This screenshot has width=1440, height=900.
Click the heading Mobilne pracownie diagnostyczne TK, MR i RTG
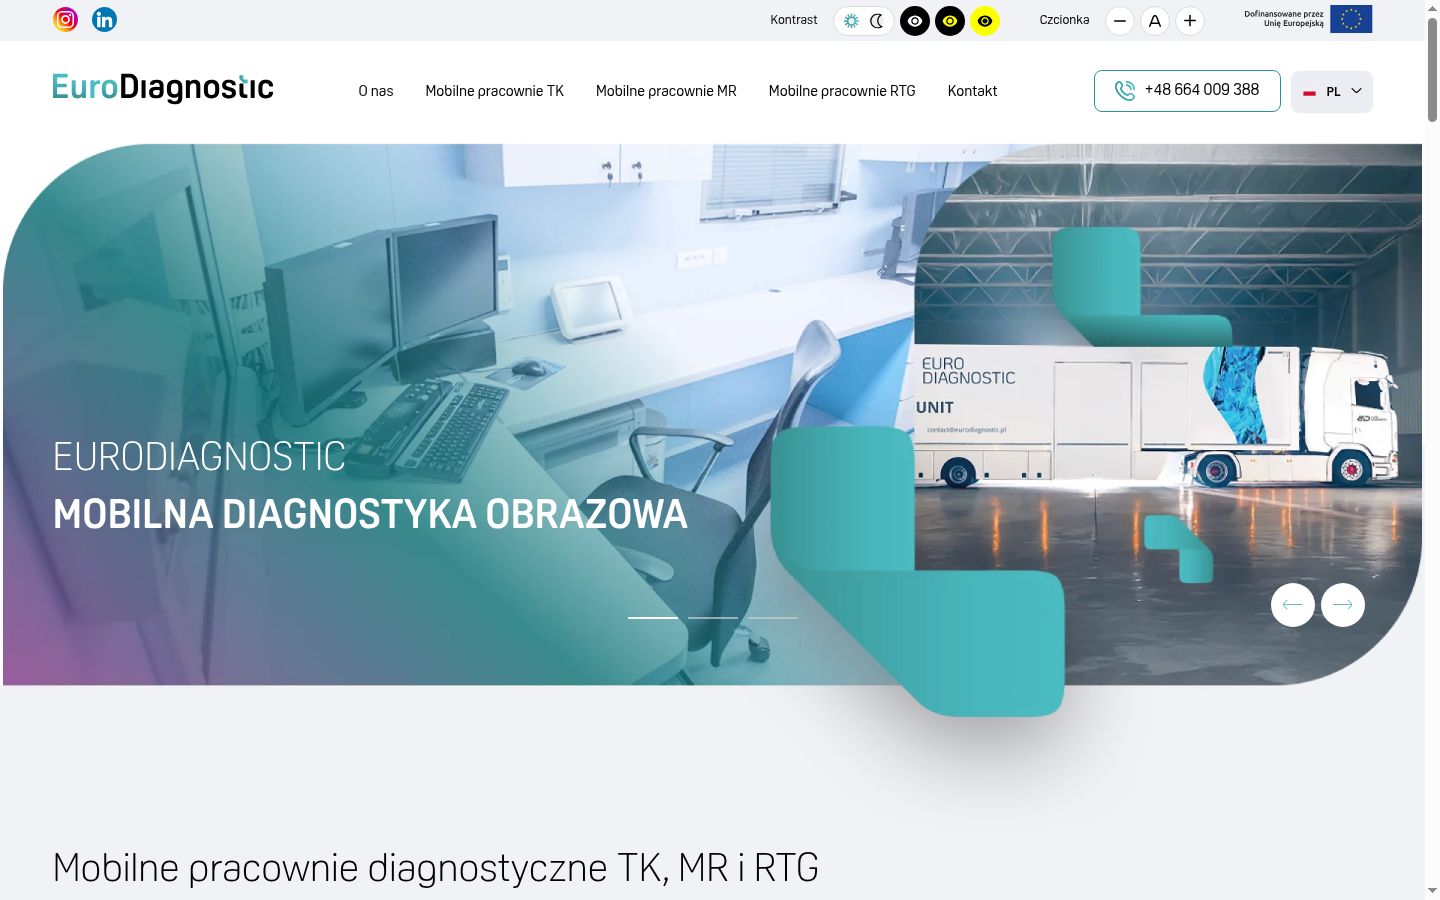(436, 868)
